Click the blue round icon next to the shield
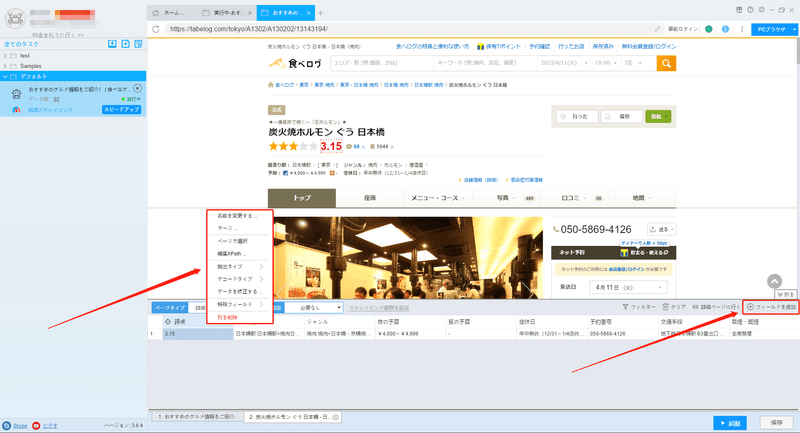The height and width of the screenshot is (433, 800). click(726, 29)
